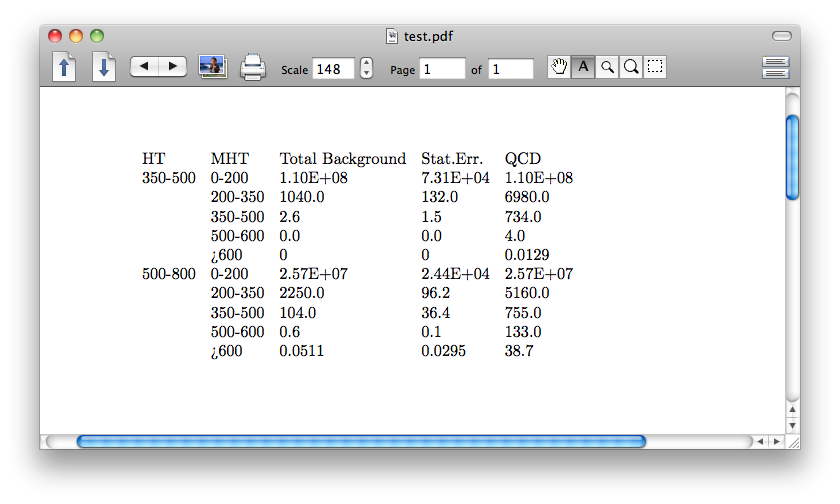Click the value '38.7'
840x504 pixels.
point(519,351)
